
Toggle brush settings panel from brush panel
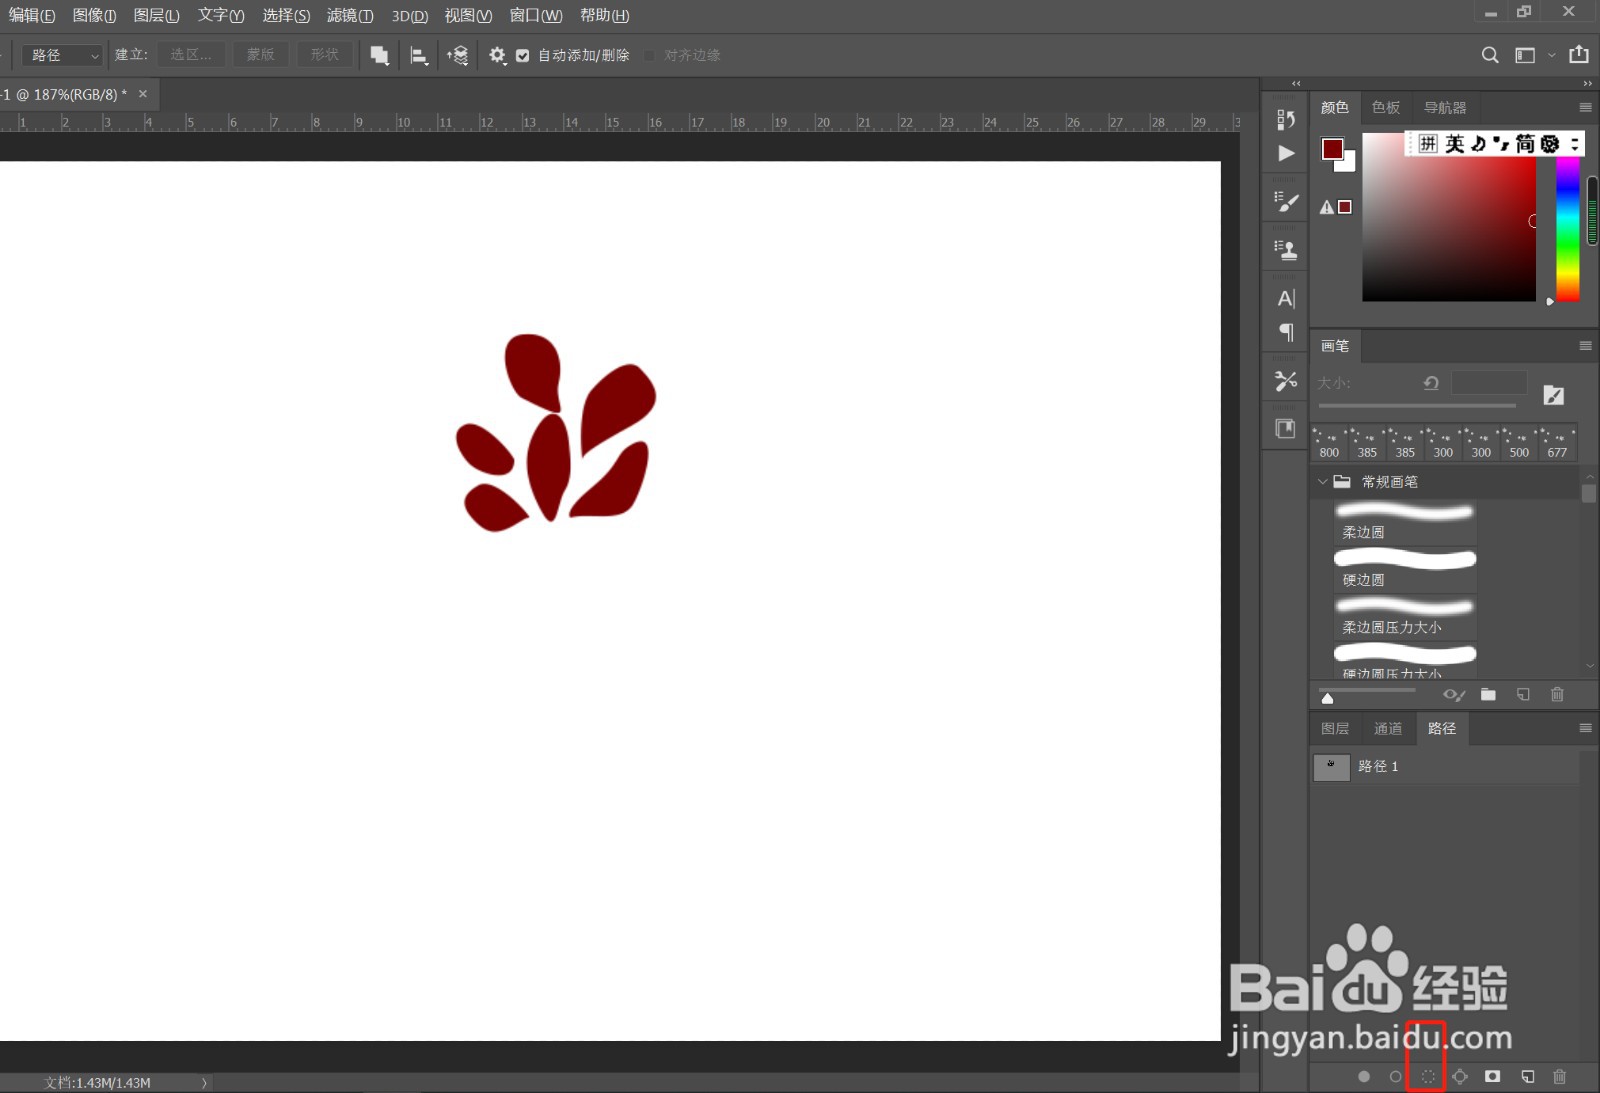coord(1553,395)
